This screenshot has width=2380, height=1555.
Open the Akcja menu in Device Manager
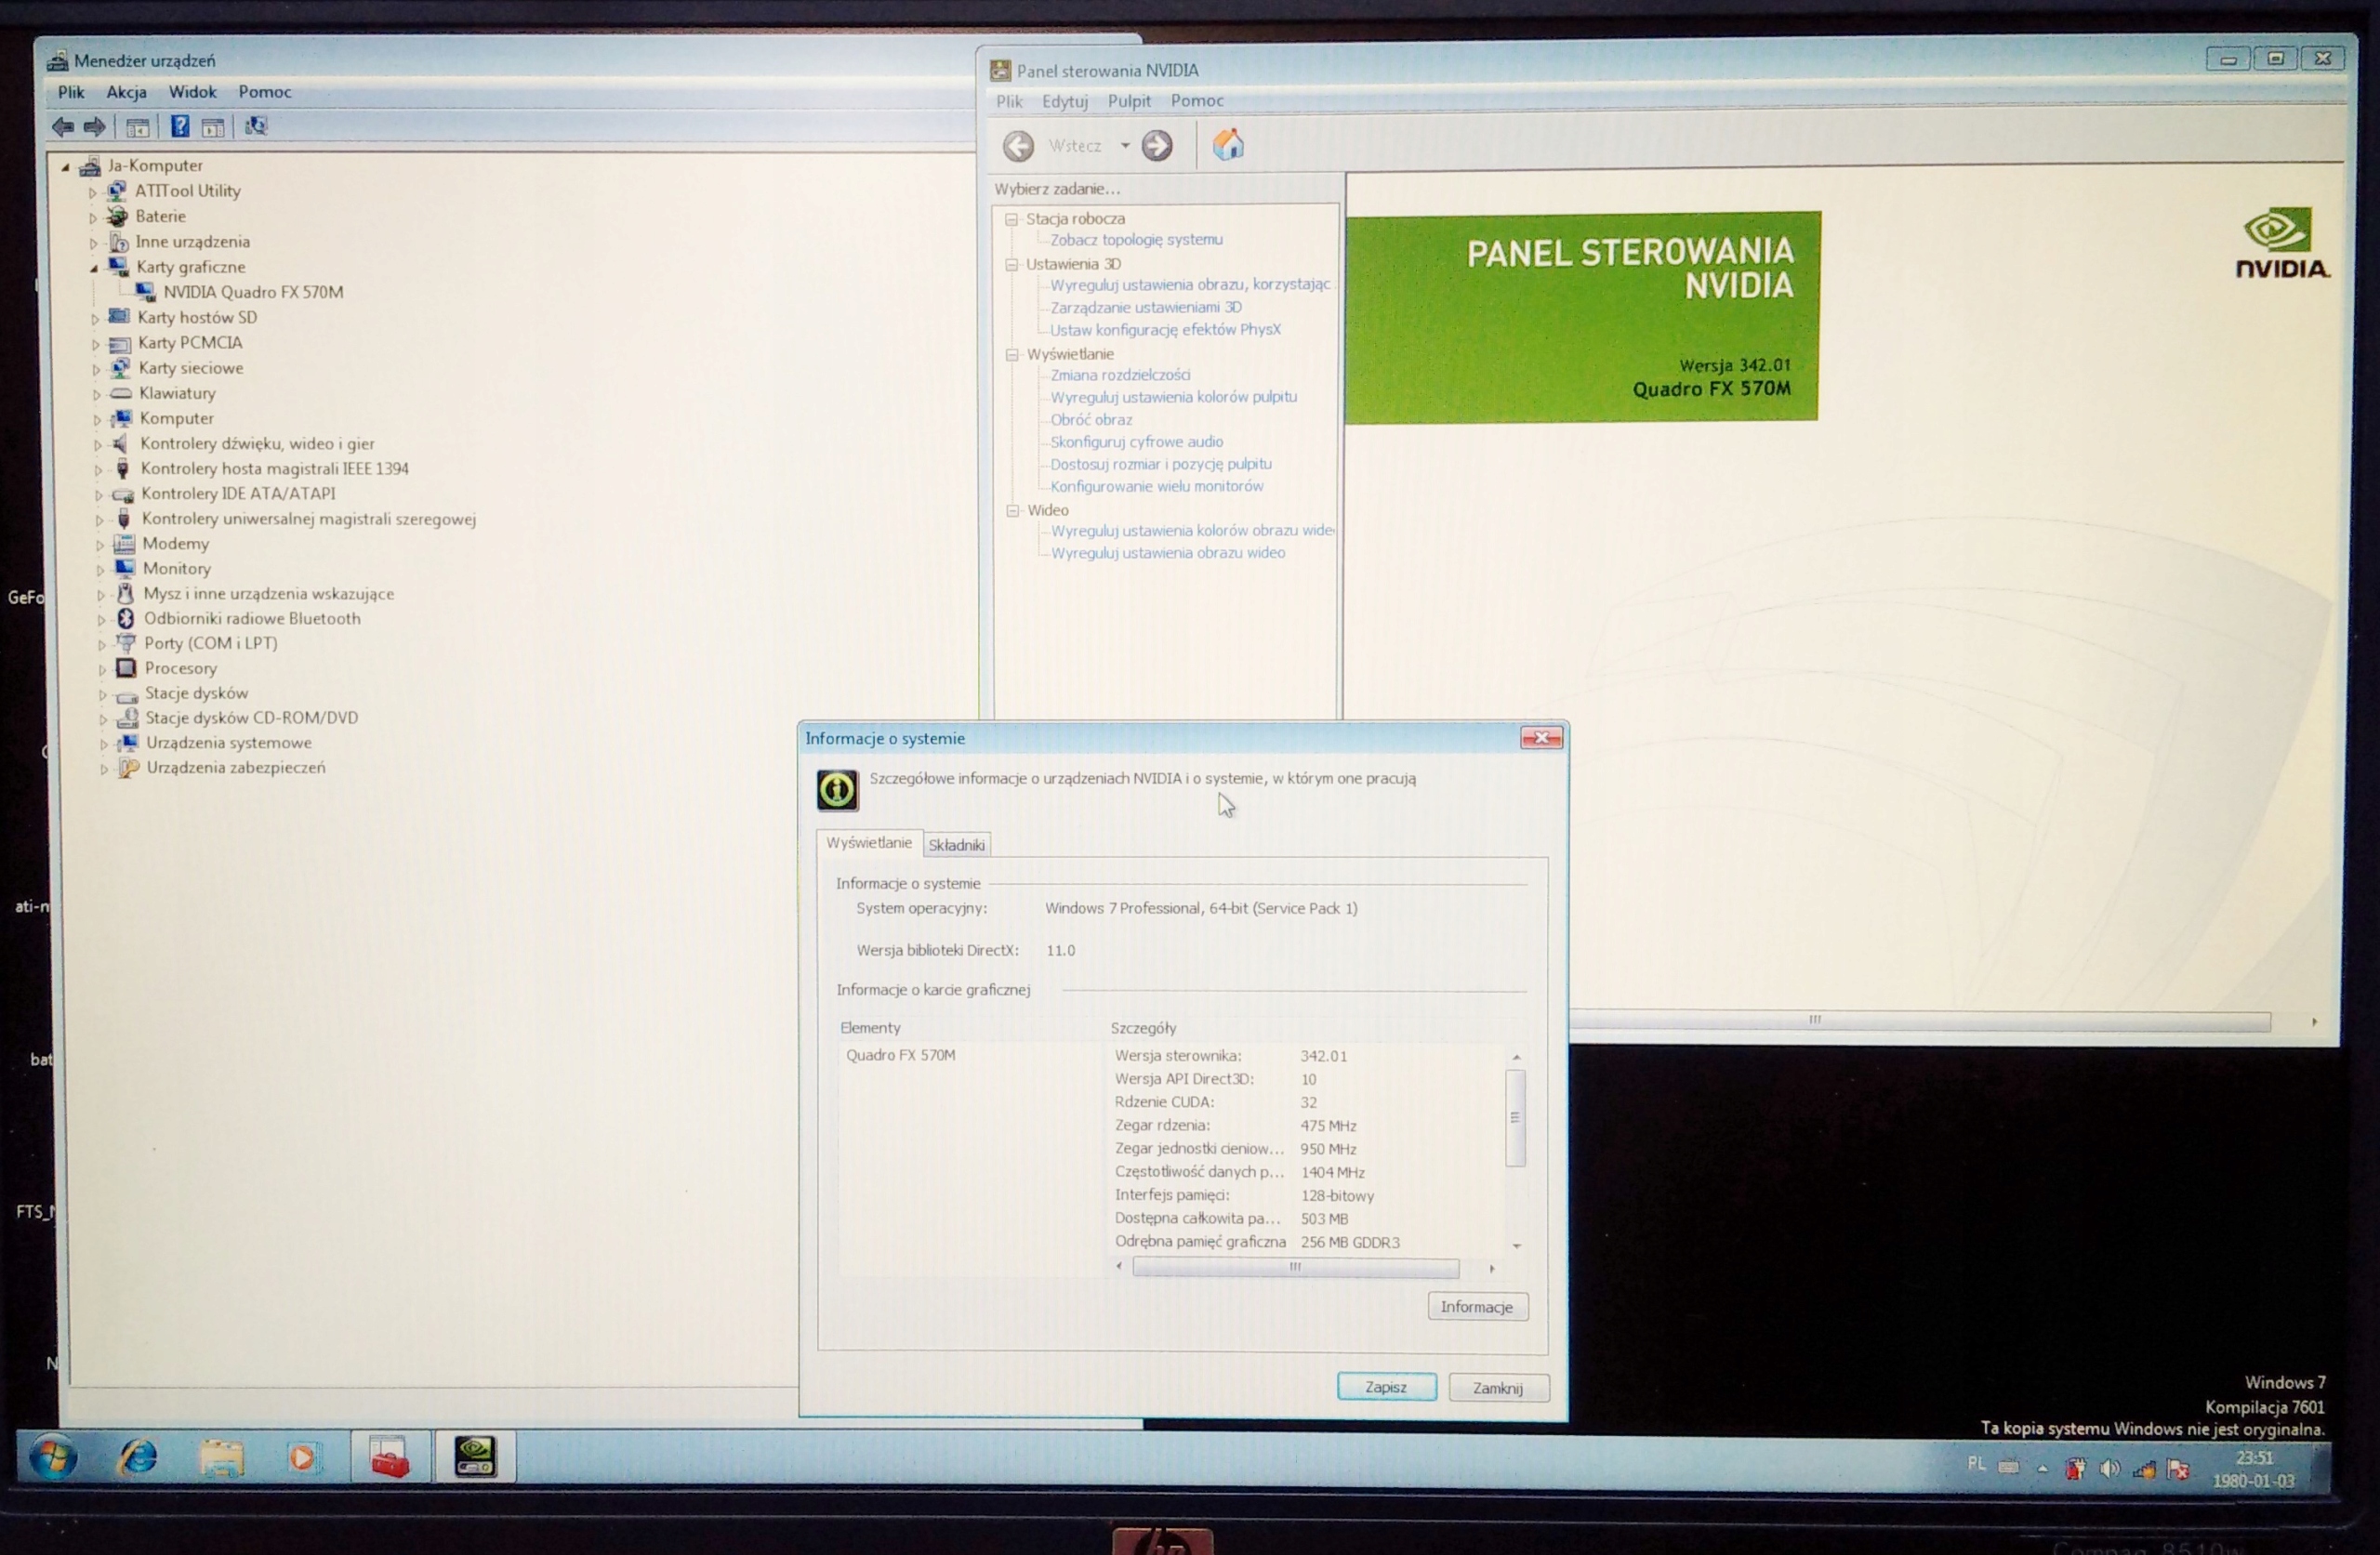point(126,92)
